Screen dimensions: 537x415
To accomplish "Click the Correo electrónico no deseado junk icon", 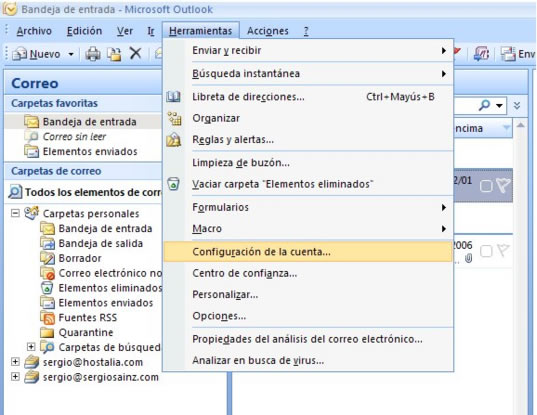I will (47, 273).
